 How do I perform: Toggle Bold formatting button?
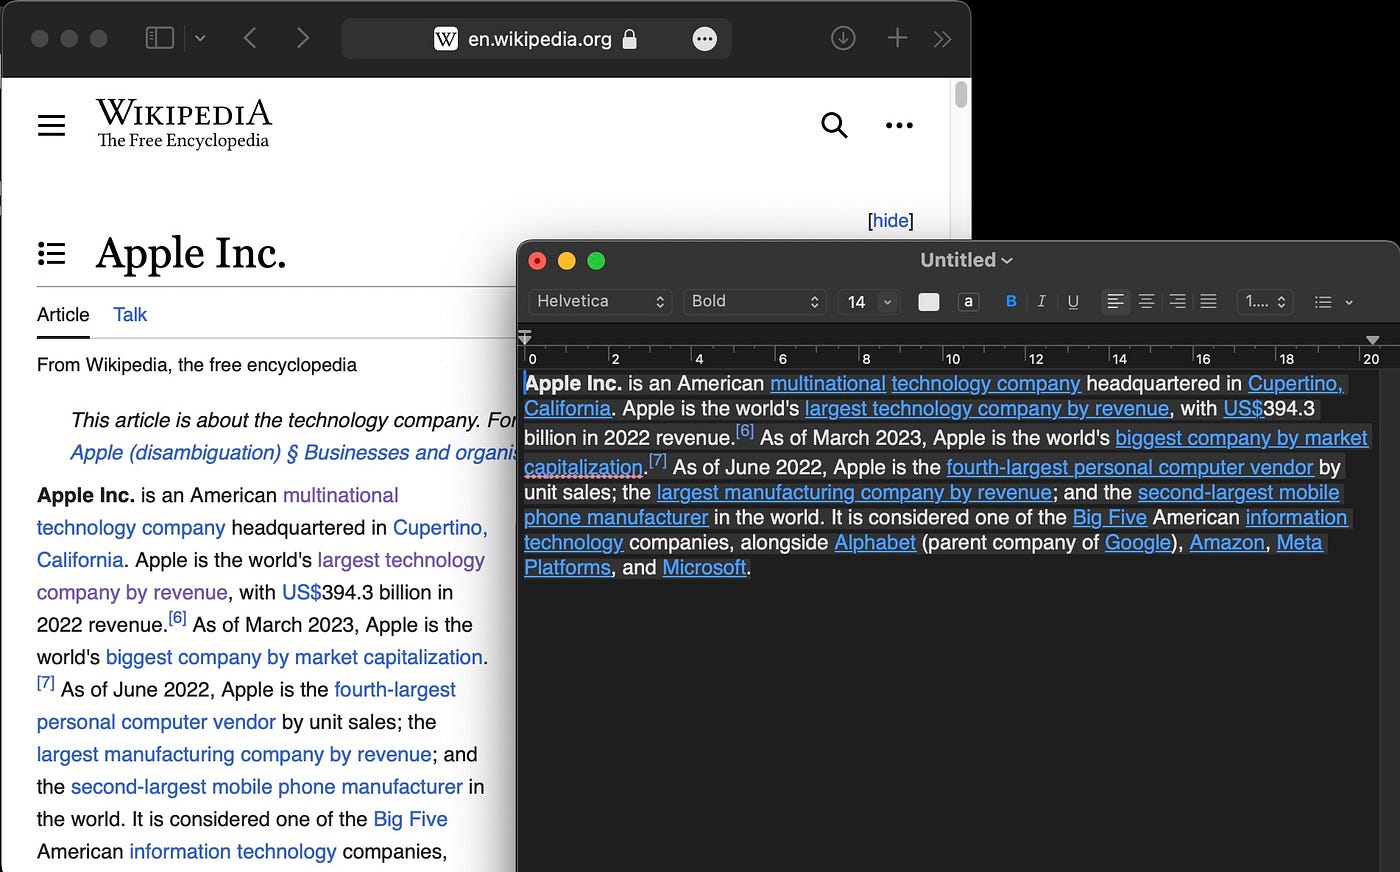[1011, 301]
